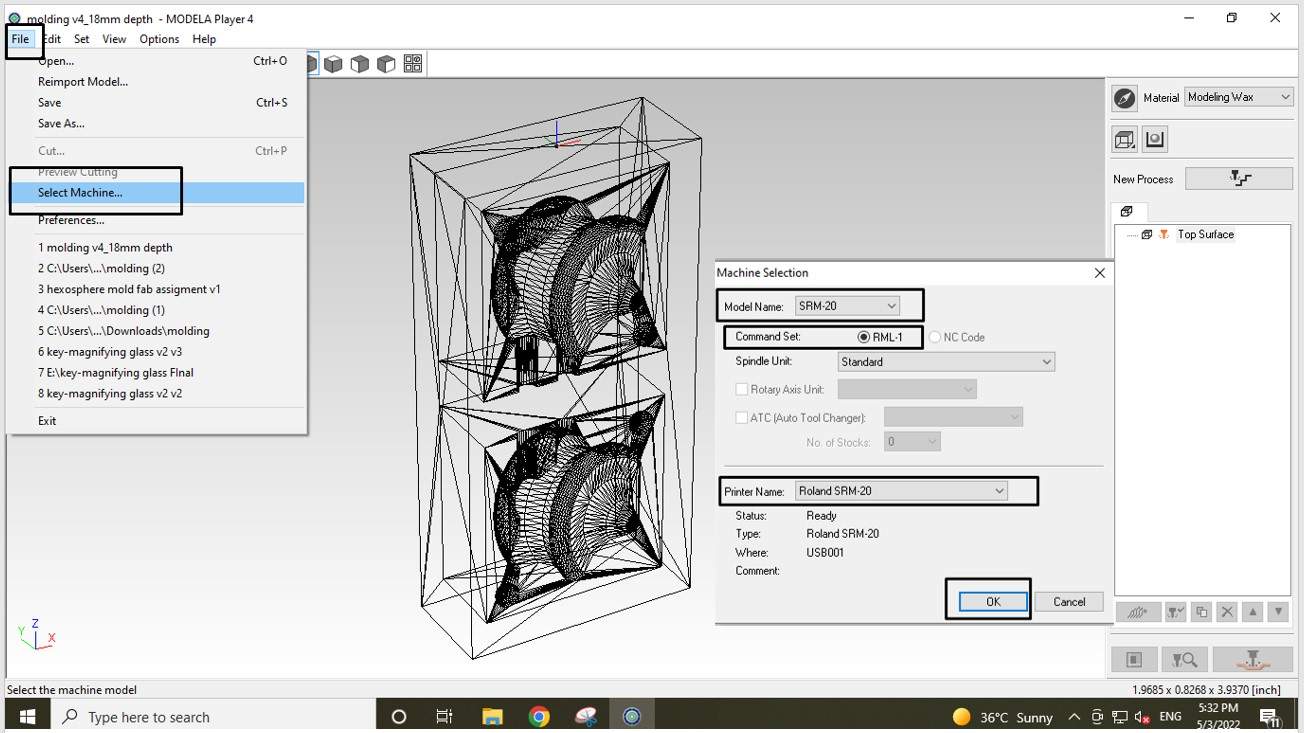1304x733 pixels.
Task: Open recent file 6 key-magnifying glass v2 v3
Action: 156,352
